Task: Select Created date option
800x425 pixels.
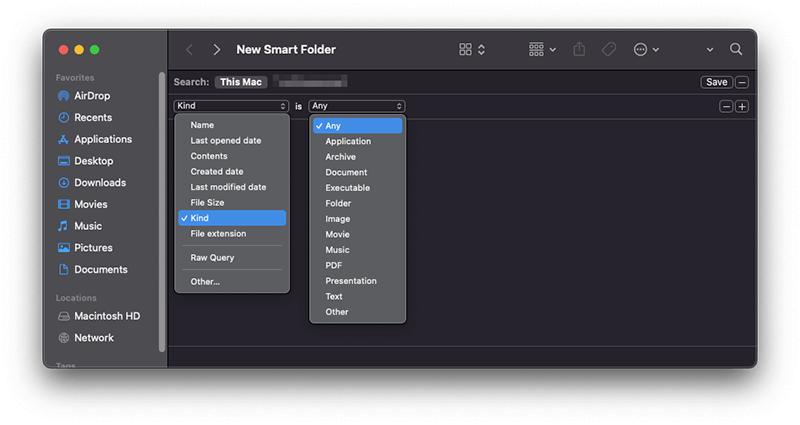Action: pyautogui.click(x=232, y=171)
